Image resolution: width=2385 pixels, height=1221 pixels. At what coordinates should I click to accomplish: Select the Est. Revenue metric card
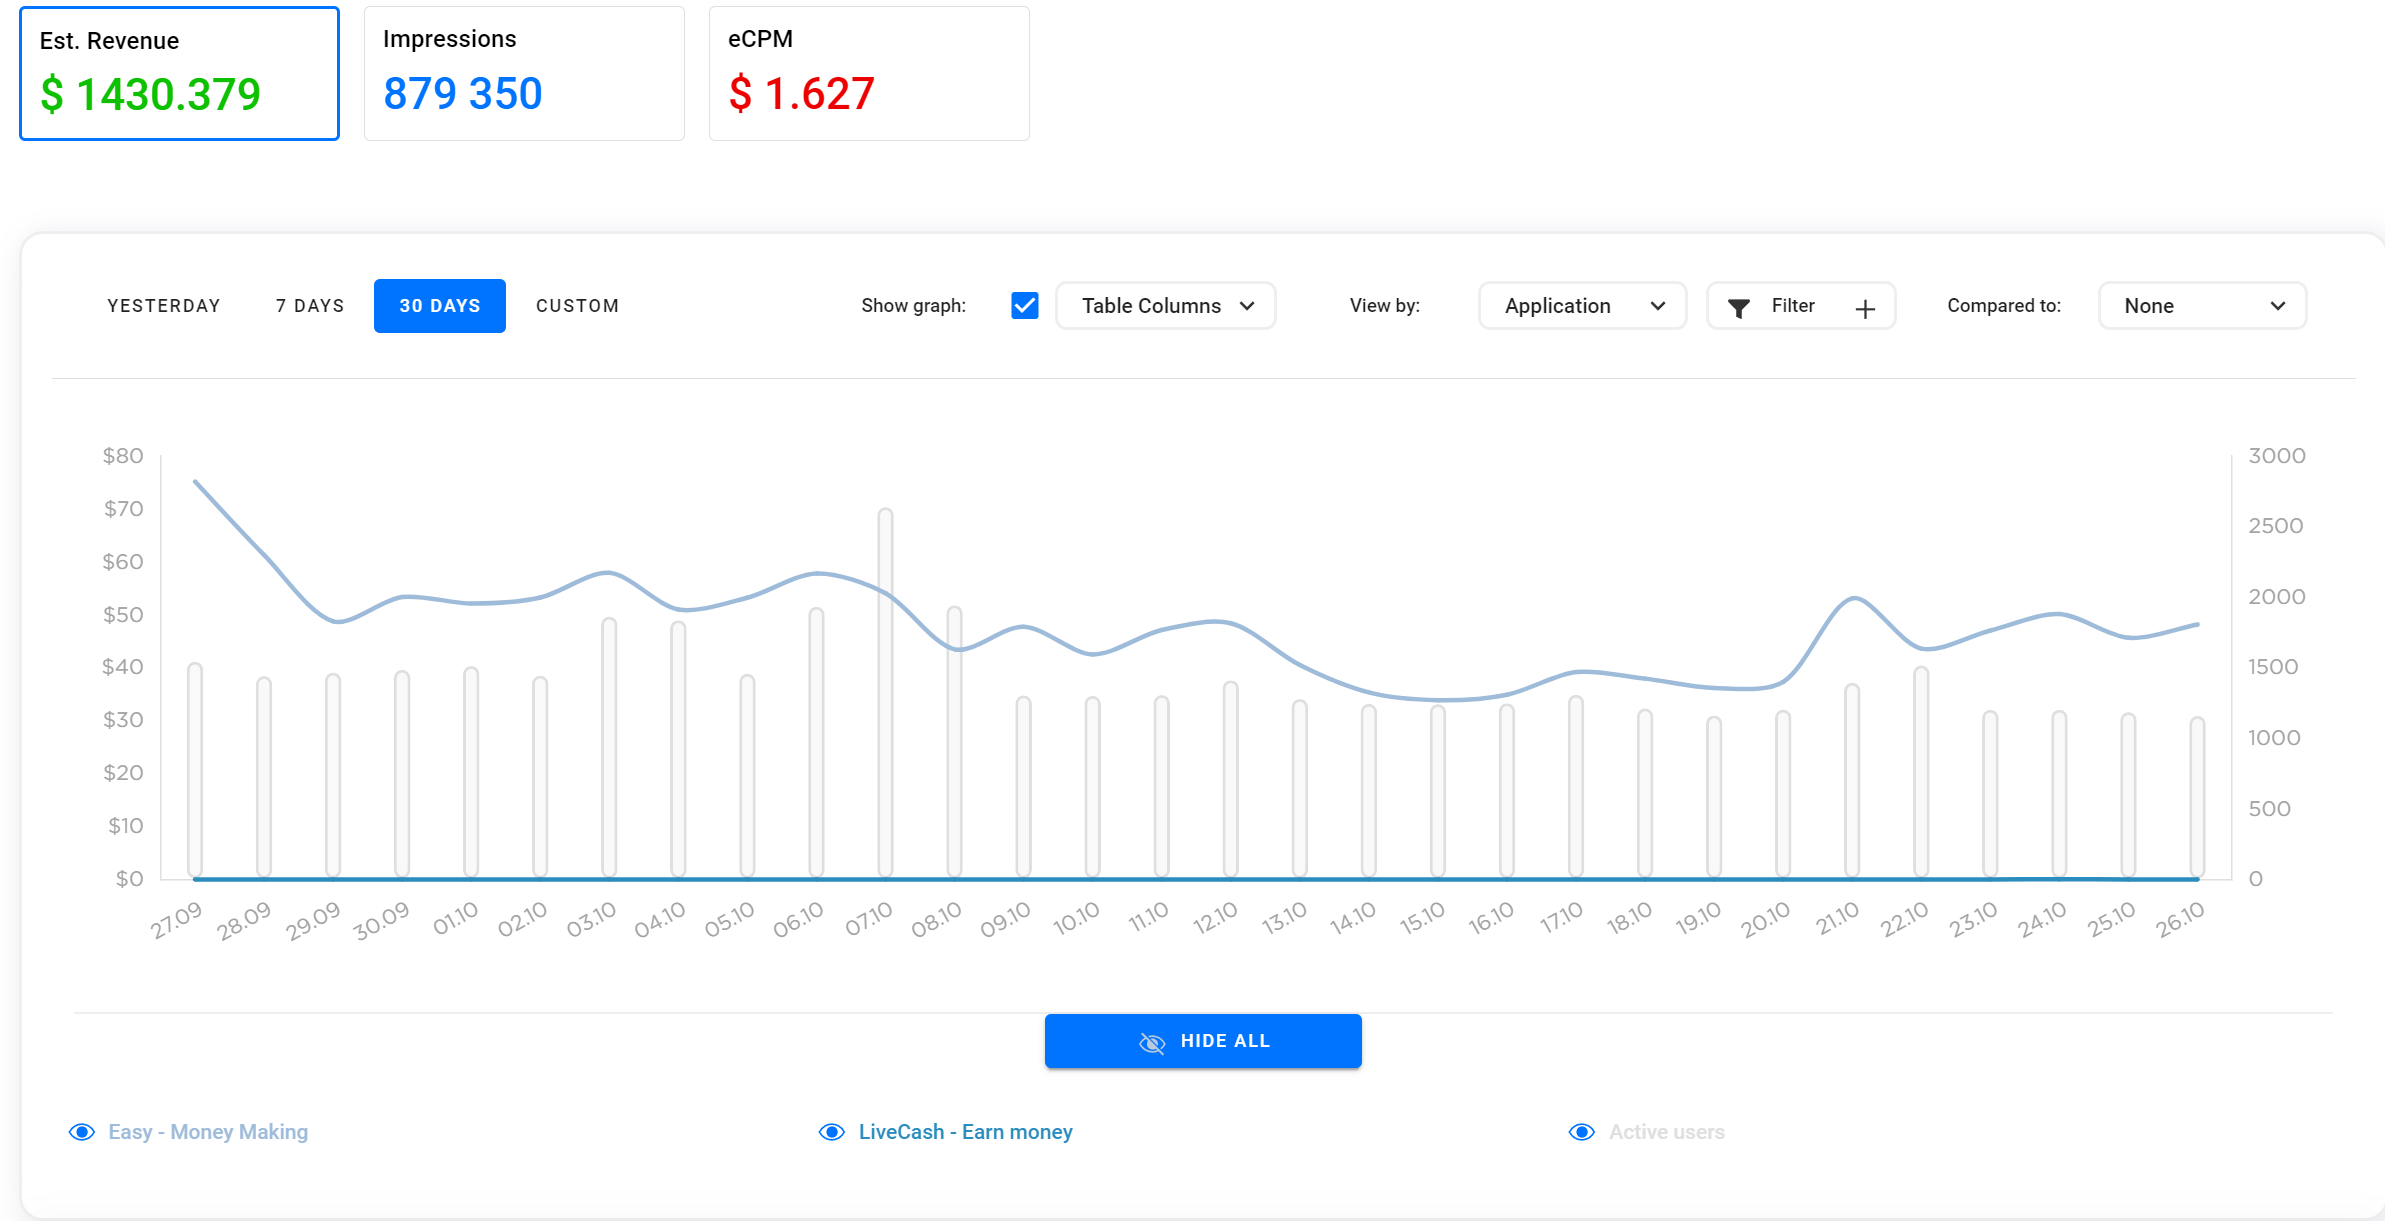point(180,74)
